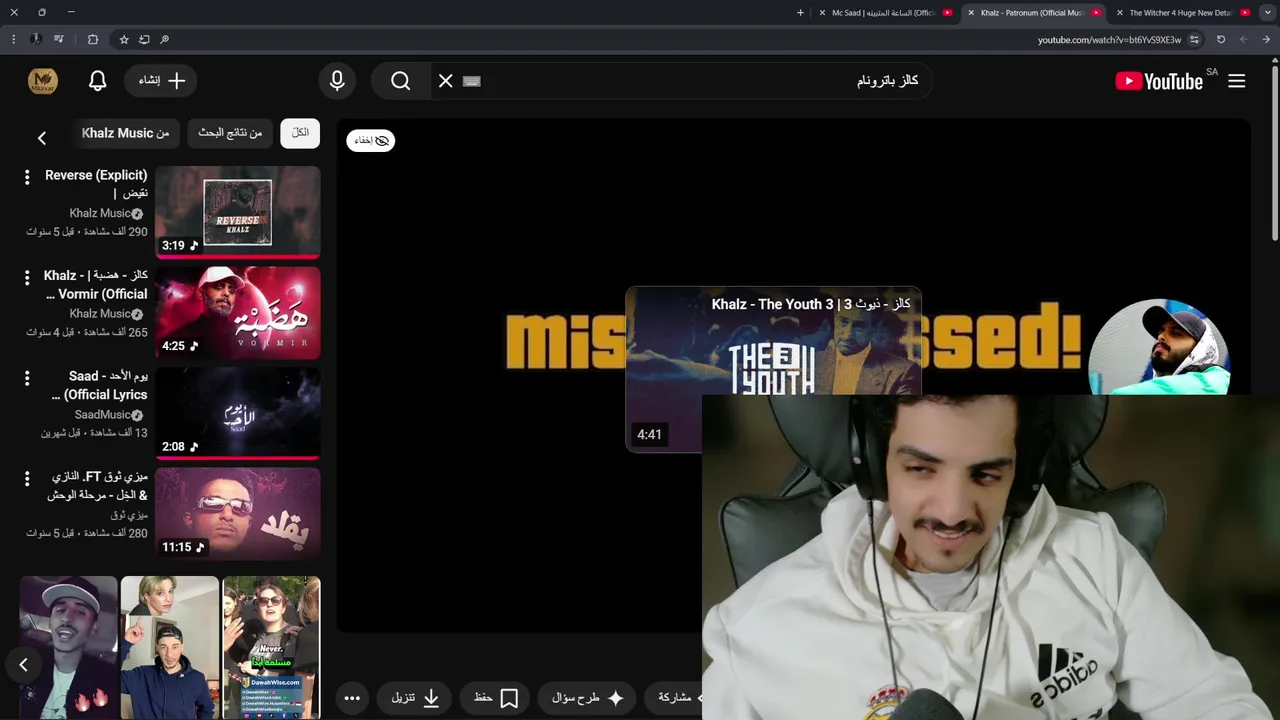The image size is (1280, 720).
Task: Reload the page
Action: pyautogui.click(x=1221, y=39)
